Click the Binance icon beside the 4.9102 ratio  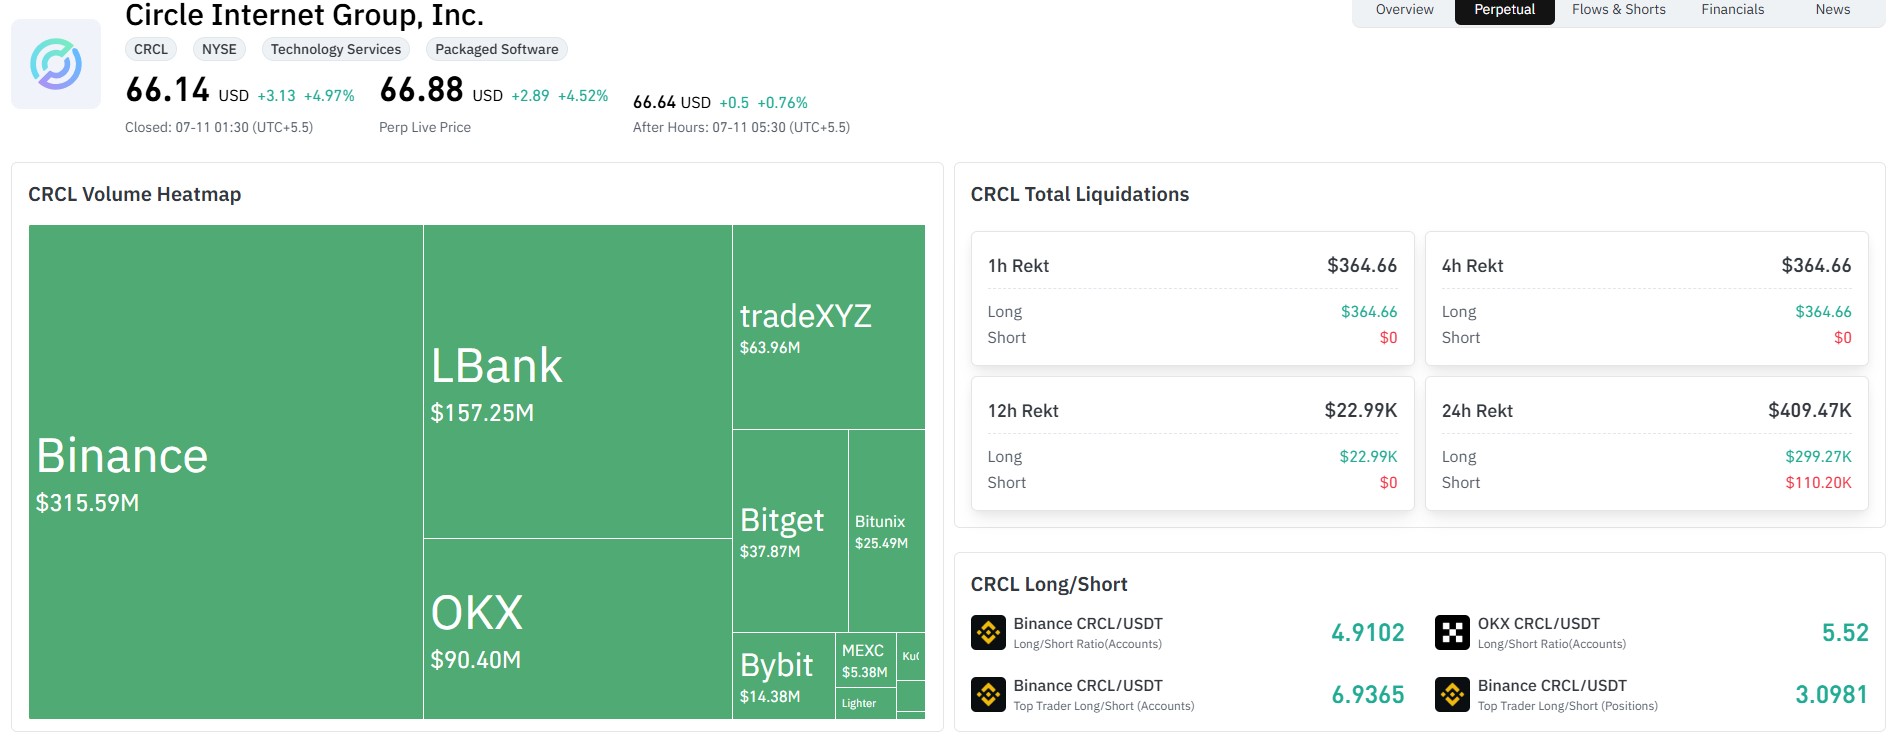(x=988, y=632)
